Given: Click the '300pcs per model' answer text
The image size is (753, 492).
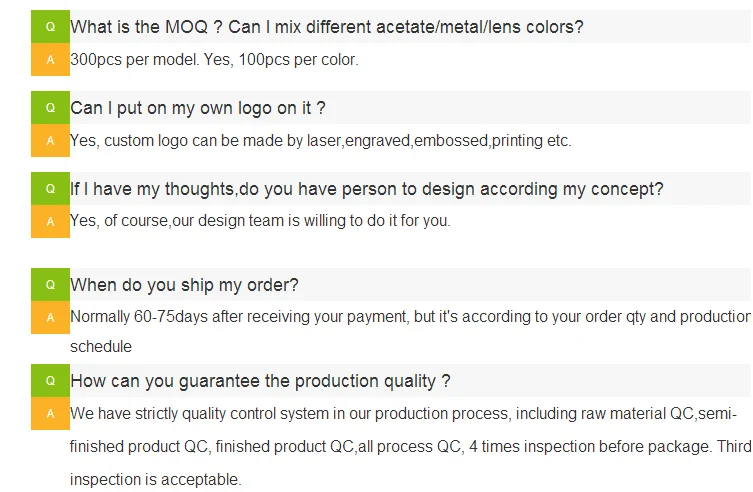Looking at the screenshot, I should tap(214, 59).
